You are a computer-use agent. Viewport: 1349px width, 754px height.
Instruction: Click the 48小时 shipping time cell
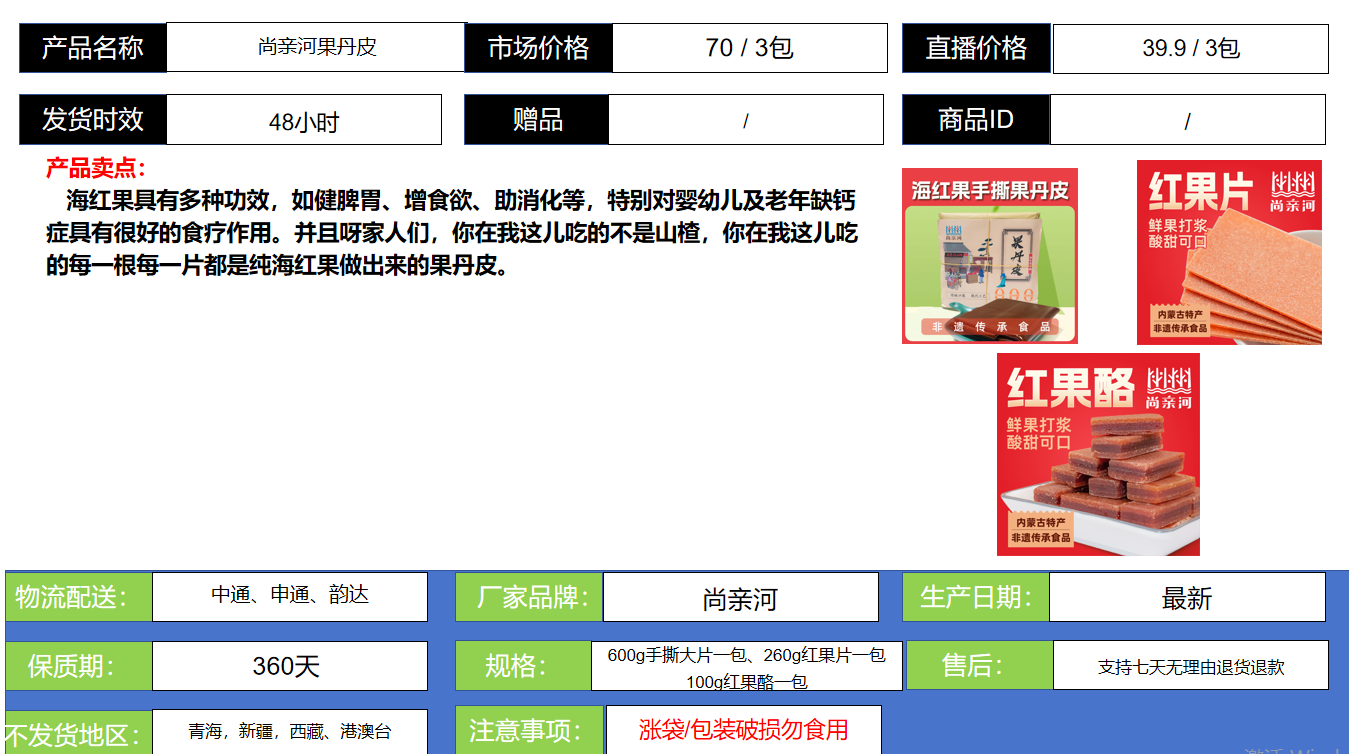303,121
